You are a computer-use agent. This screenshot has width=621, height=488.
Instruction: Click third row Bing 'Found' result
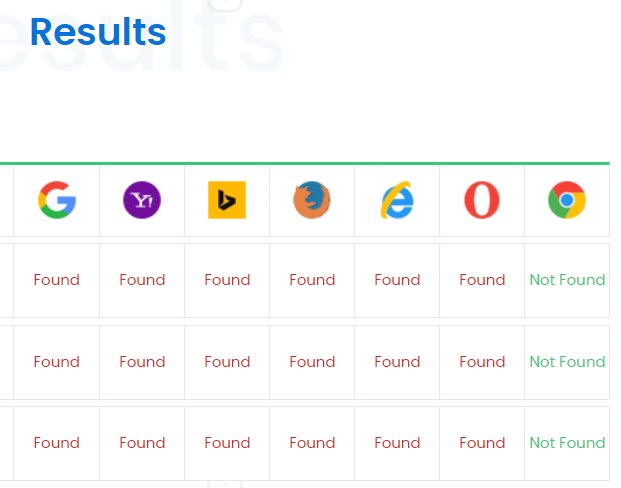point(227,443)
